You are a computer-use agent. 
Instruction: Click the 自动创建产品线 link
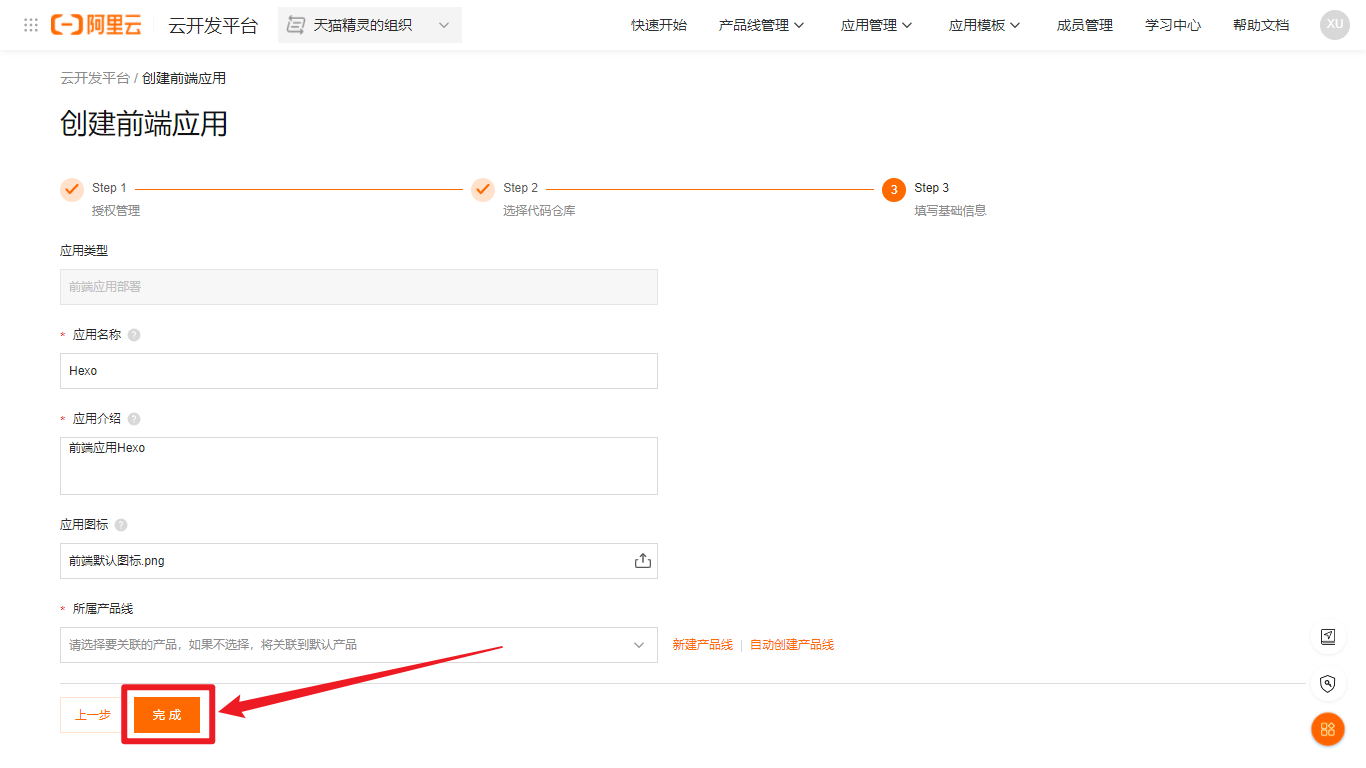[x=792, y=645]
